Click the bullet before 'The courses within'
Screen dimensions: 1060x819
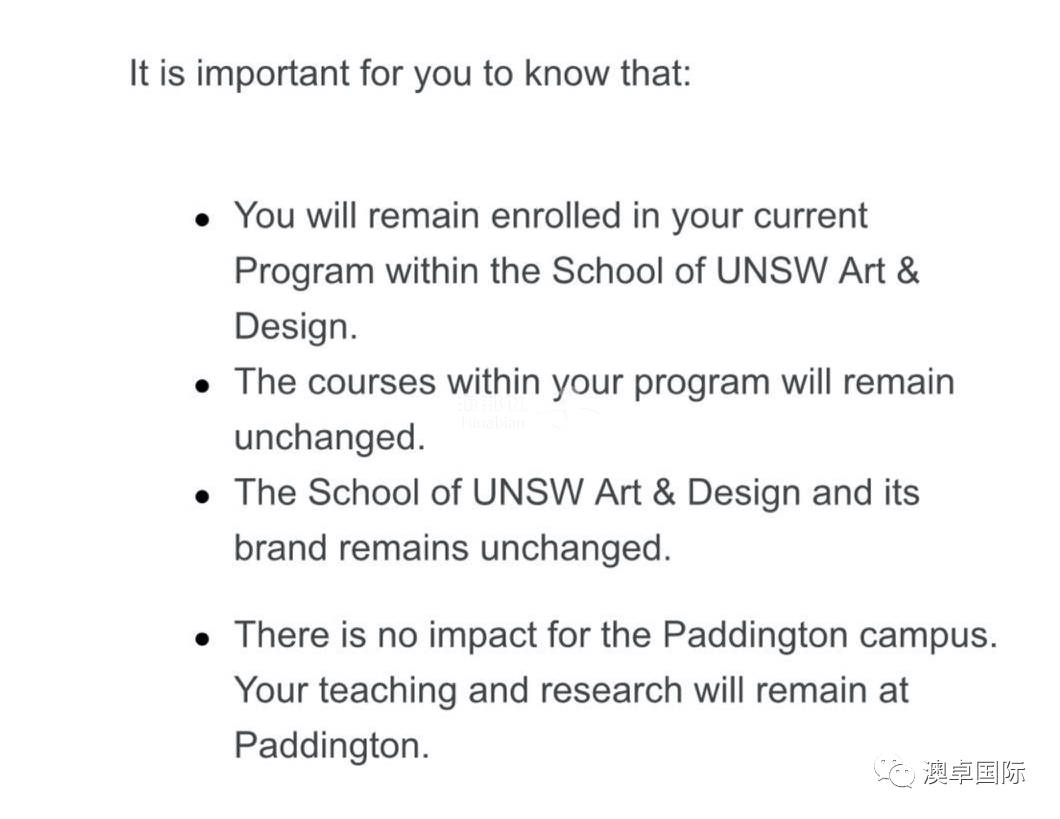201,386
